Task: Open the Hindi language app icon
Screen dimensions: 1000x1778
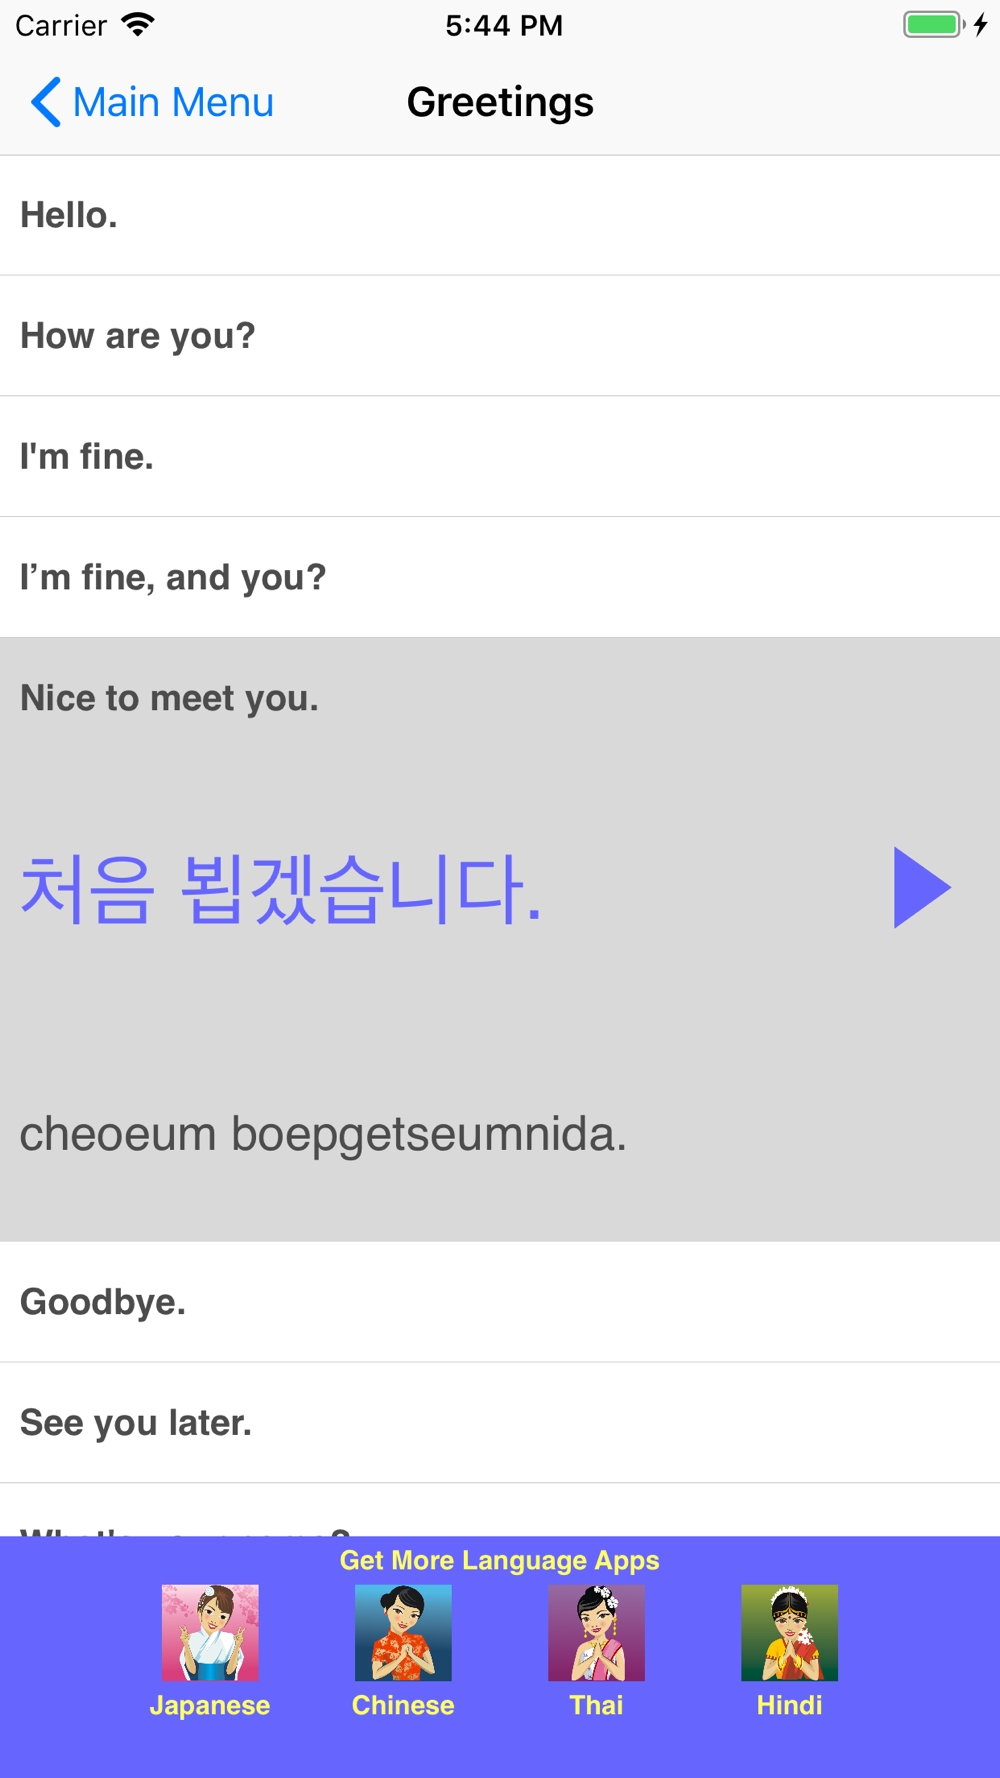Action: click(789, 1632)
